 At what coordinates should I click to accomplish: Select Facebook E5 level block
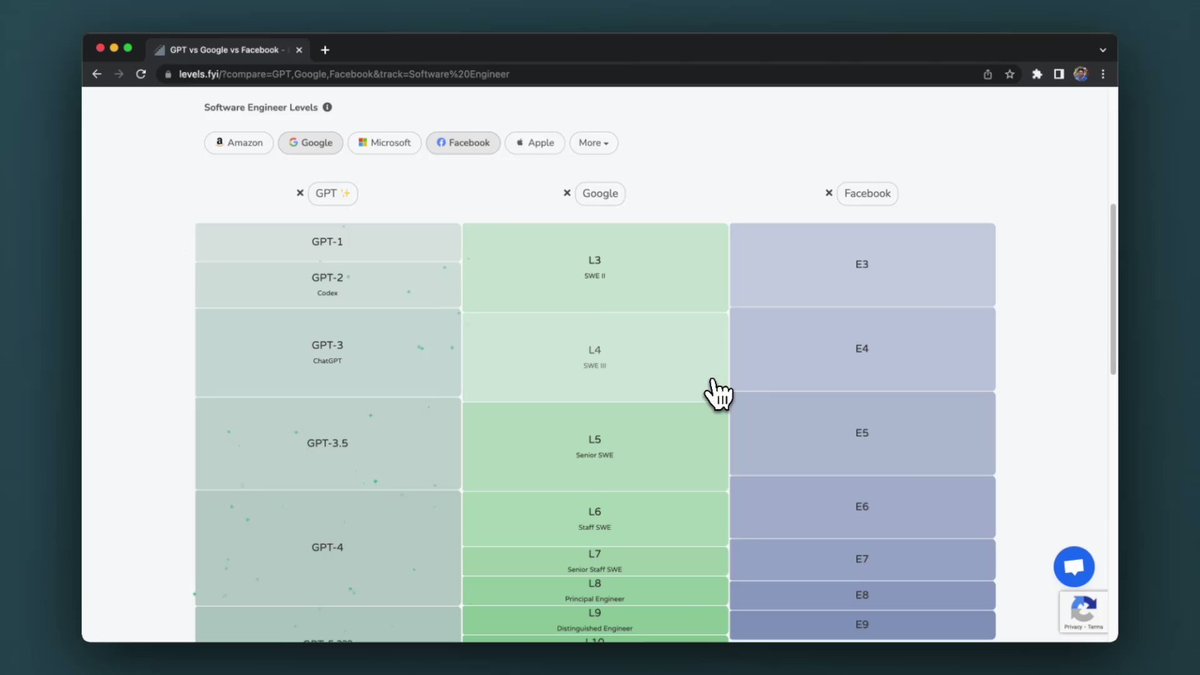862,433
